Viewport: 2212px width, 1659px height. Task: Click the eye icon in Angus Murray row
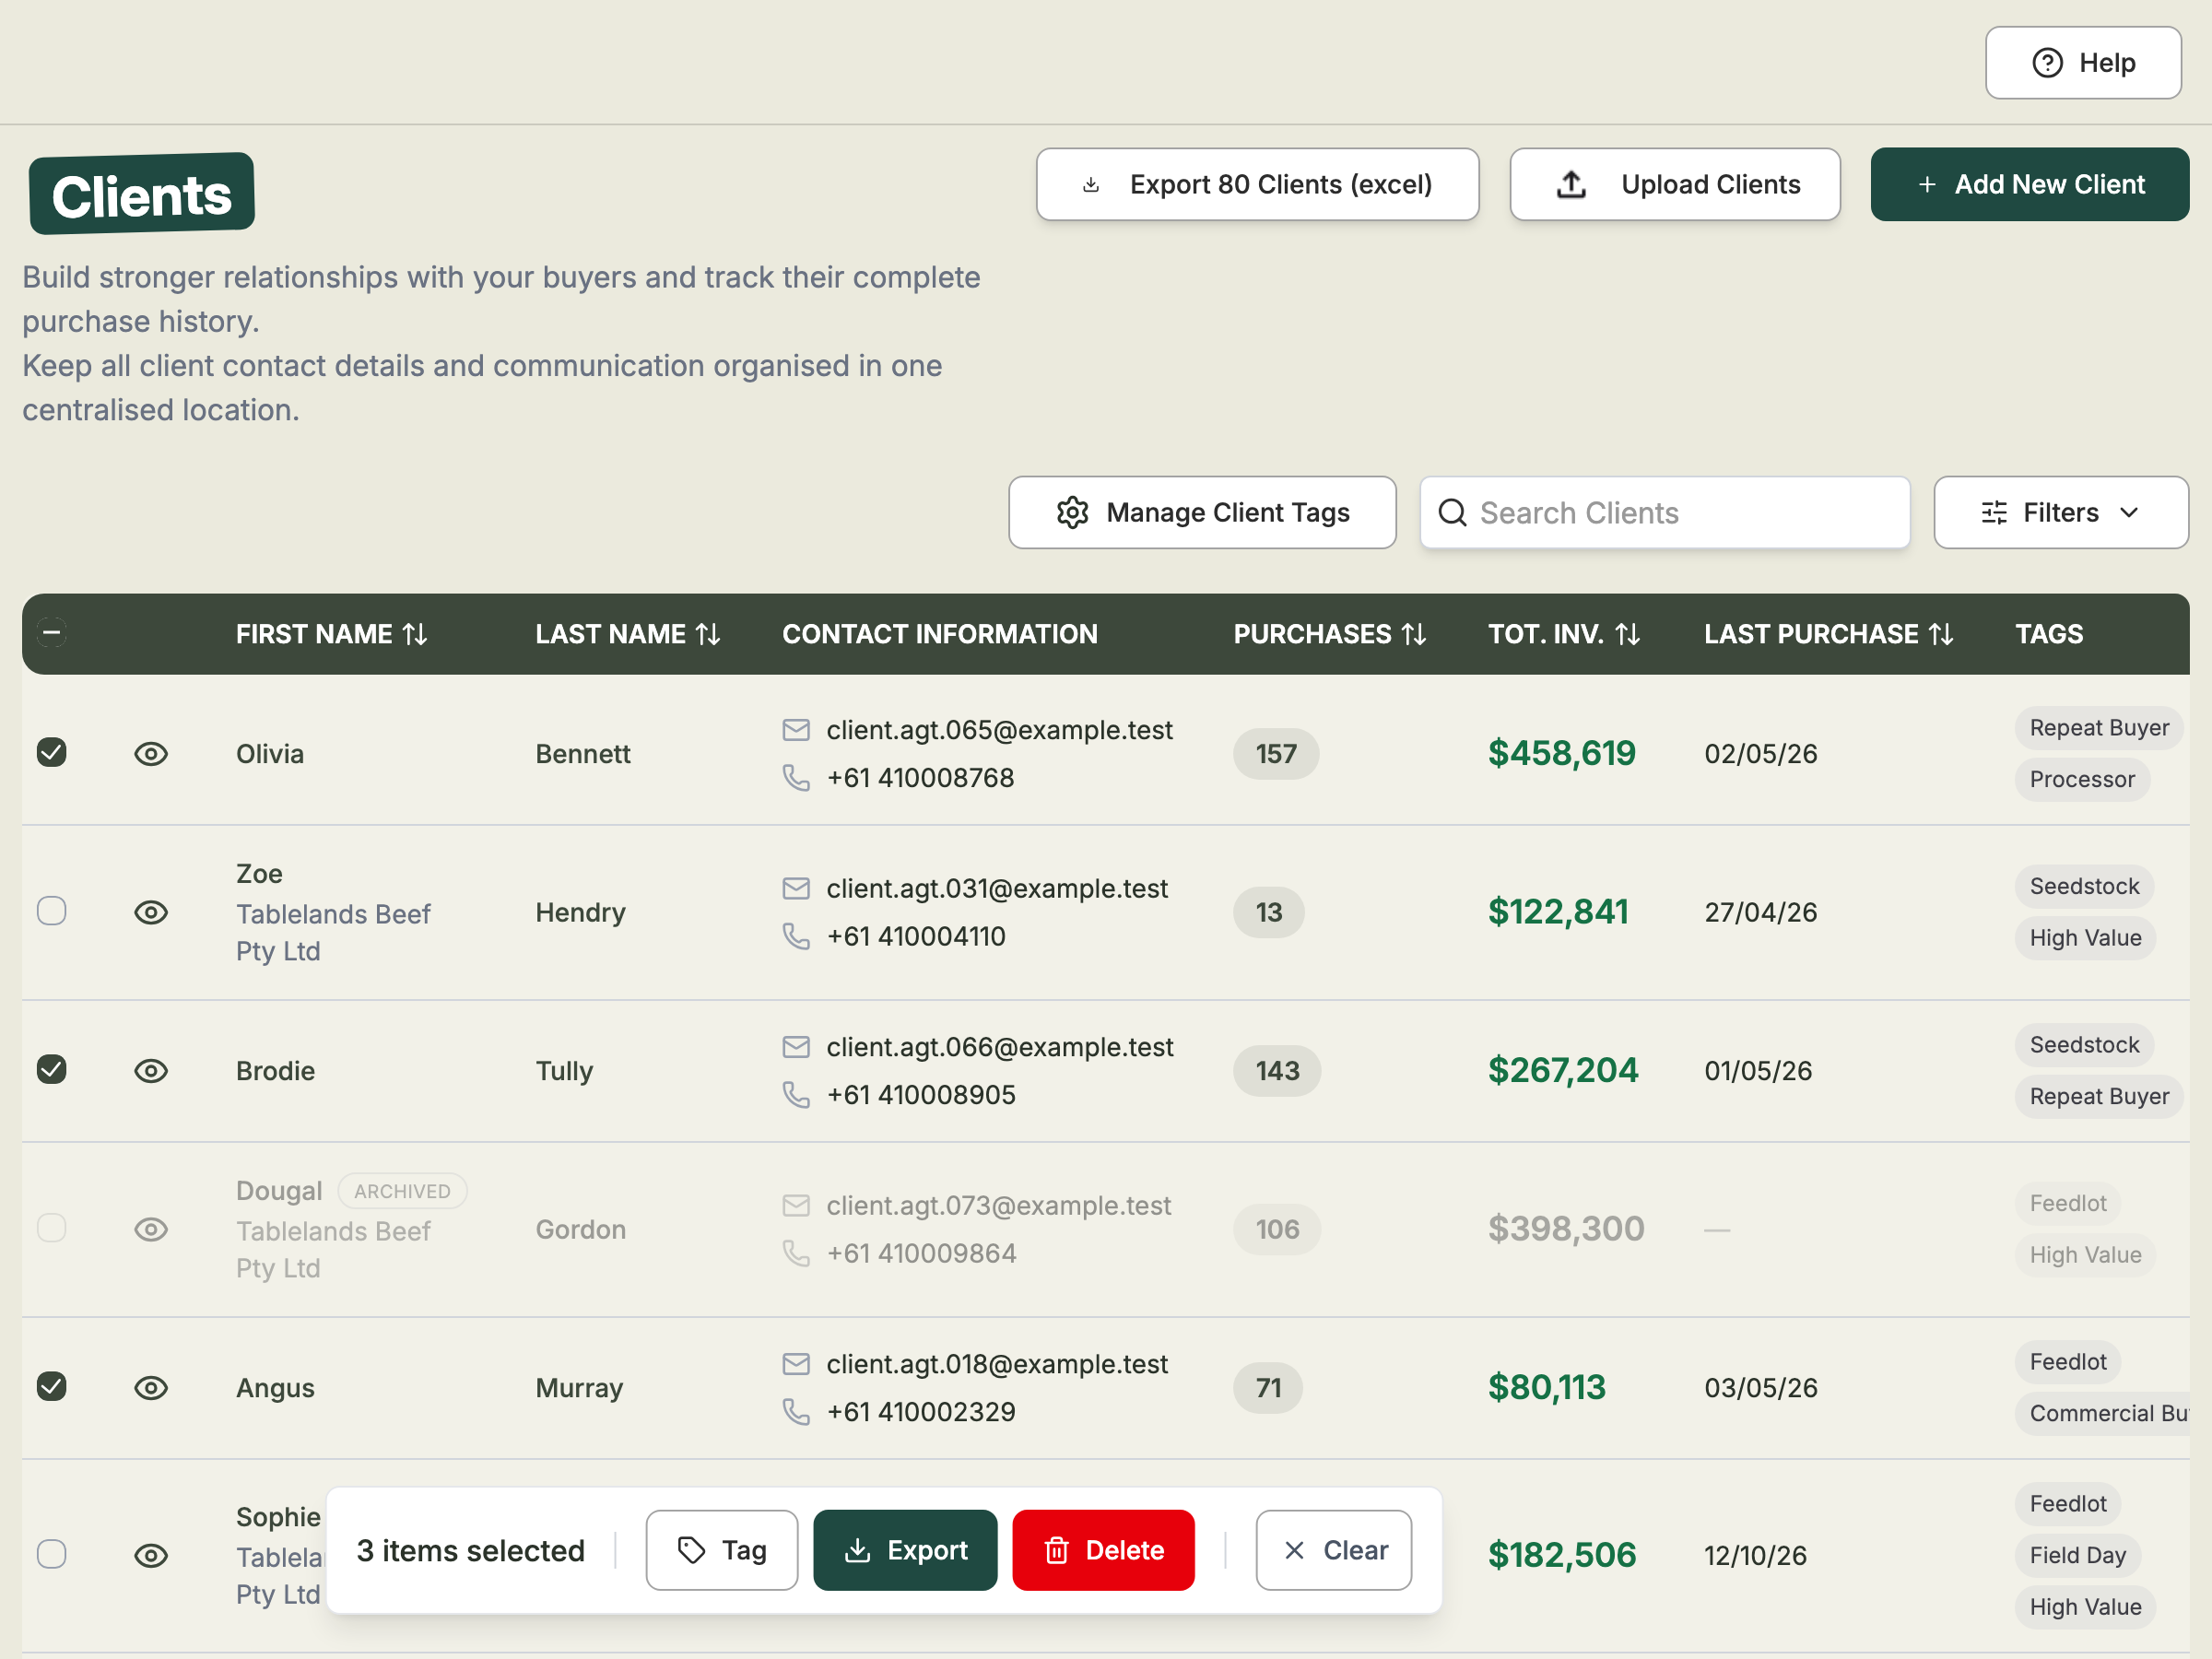tap(151, 1388)
